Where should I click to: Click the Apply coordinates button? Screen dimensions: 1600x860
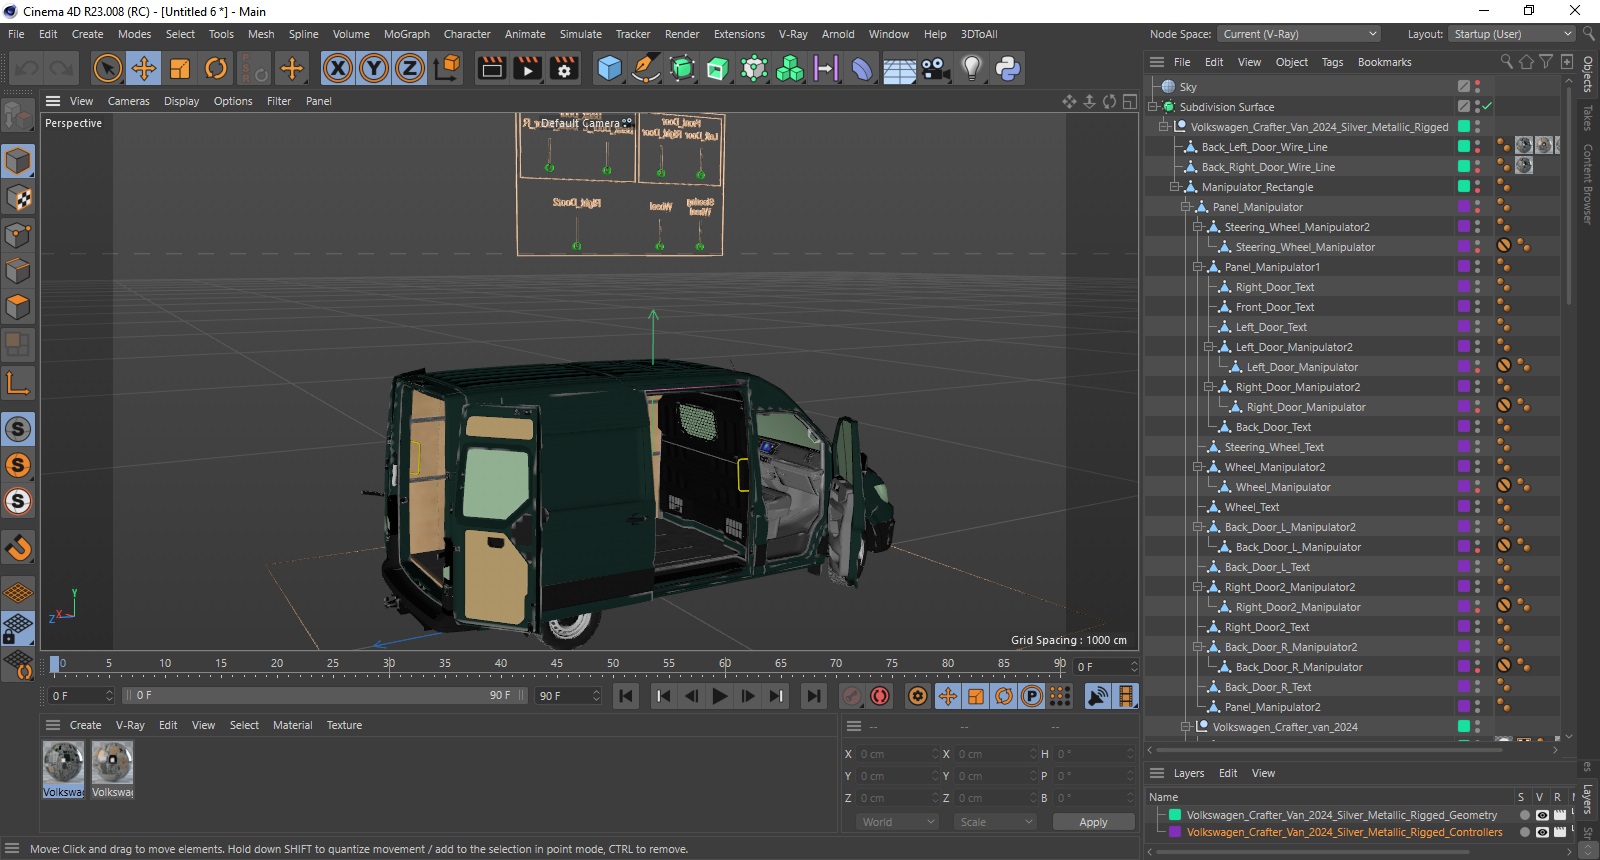pos(1093,822)
